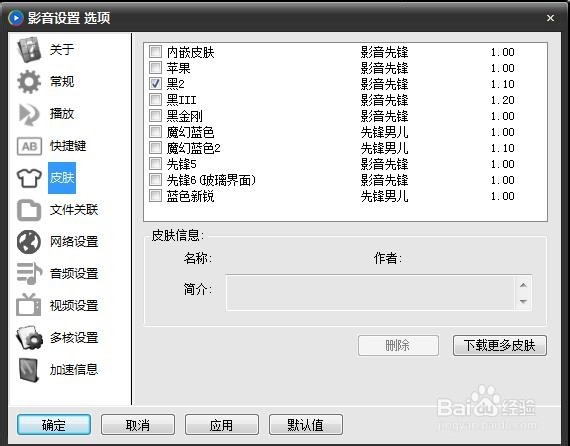The width and height of the screenshot is (570, 446).
Task: Click the 关于 book icon
Action: tap(29, 49)
